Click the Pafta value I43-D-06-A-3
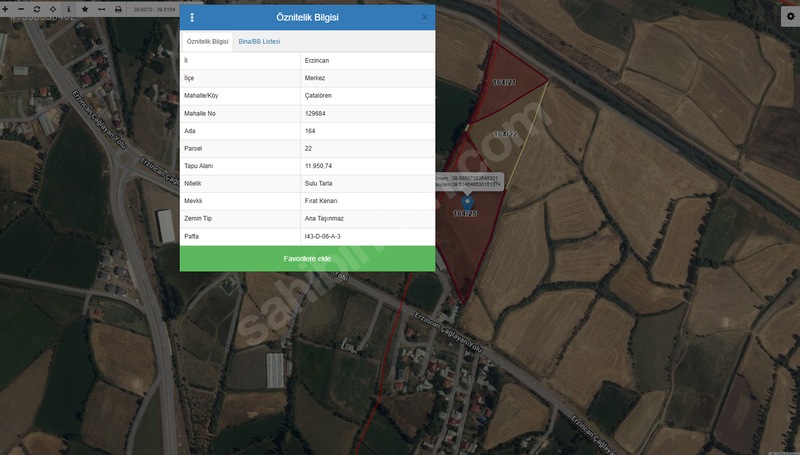The height and width of the screenshot is (455, 800). [x=322, y=236]
